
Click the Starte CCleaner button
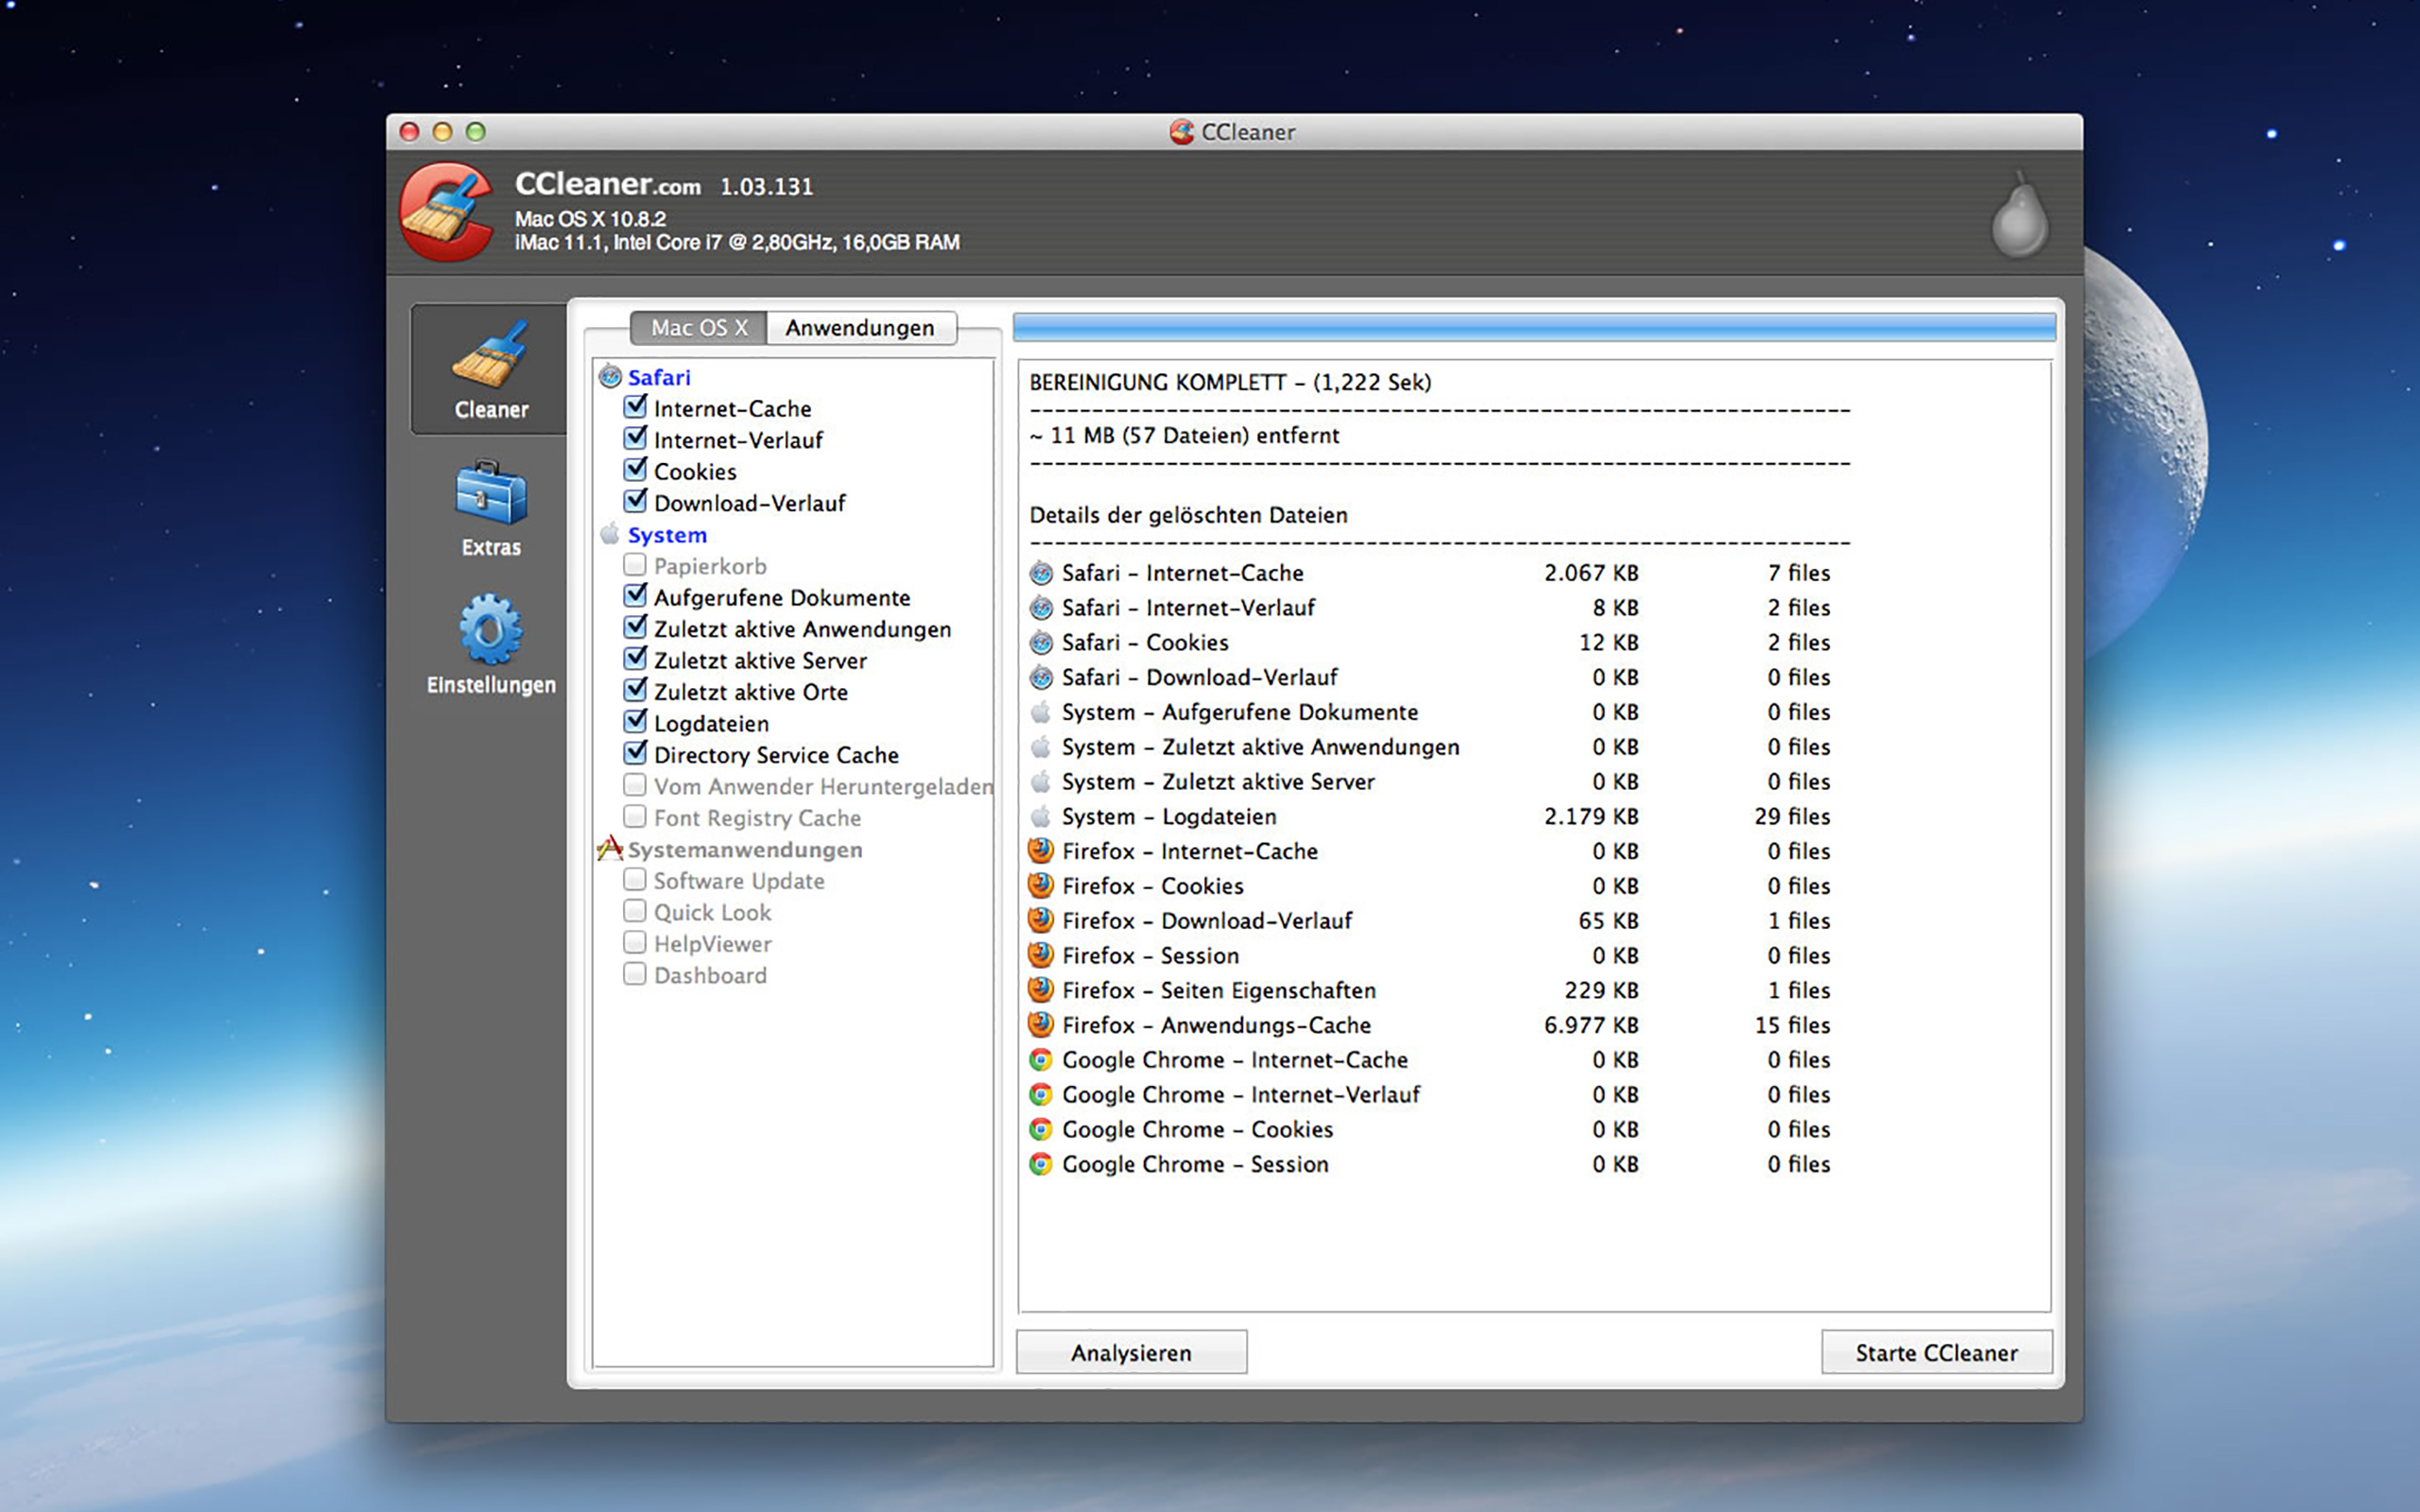[x=1936, y=1353]
